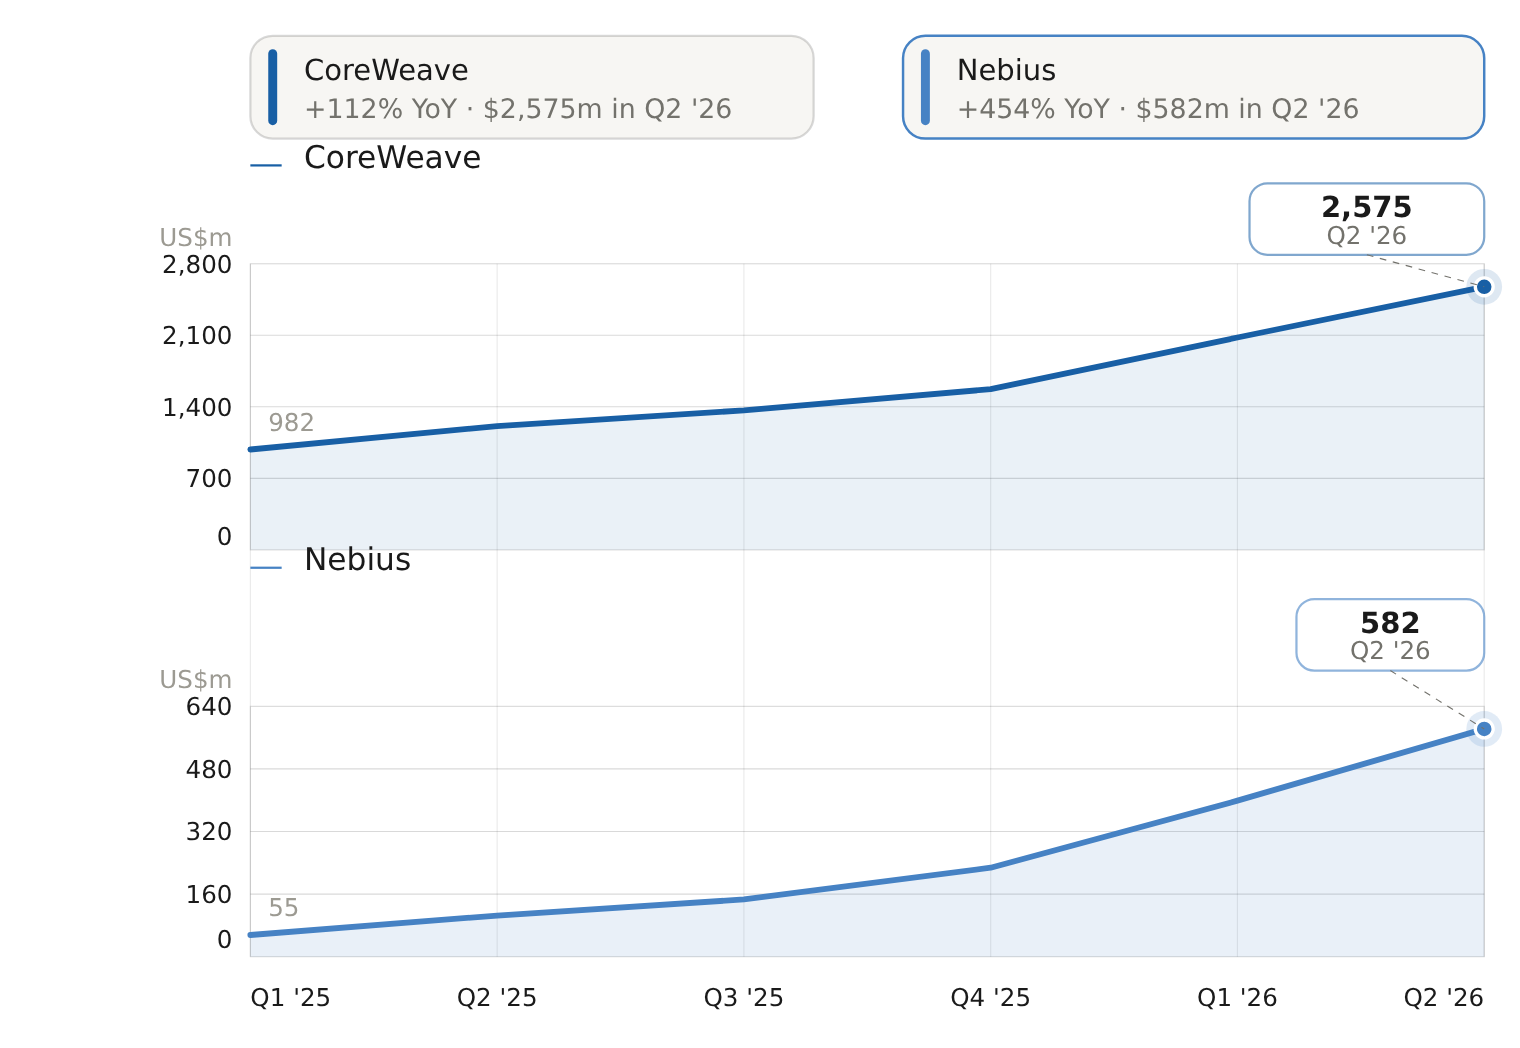Toggle the CoreWeave series card in the legend

(532, 87)
